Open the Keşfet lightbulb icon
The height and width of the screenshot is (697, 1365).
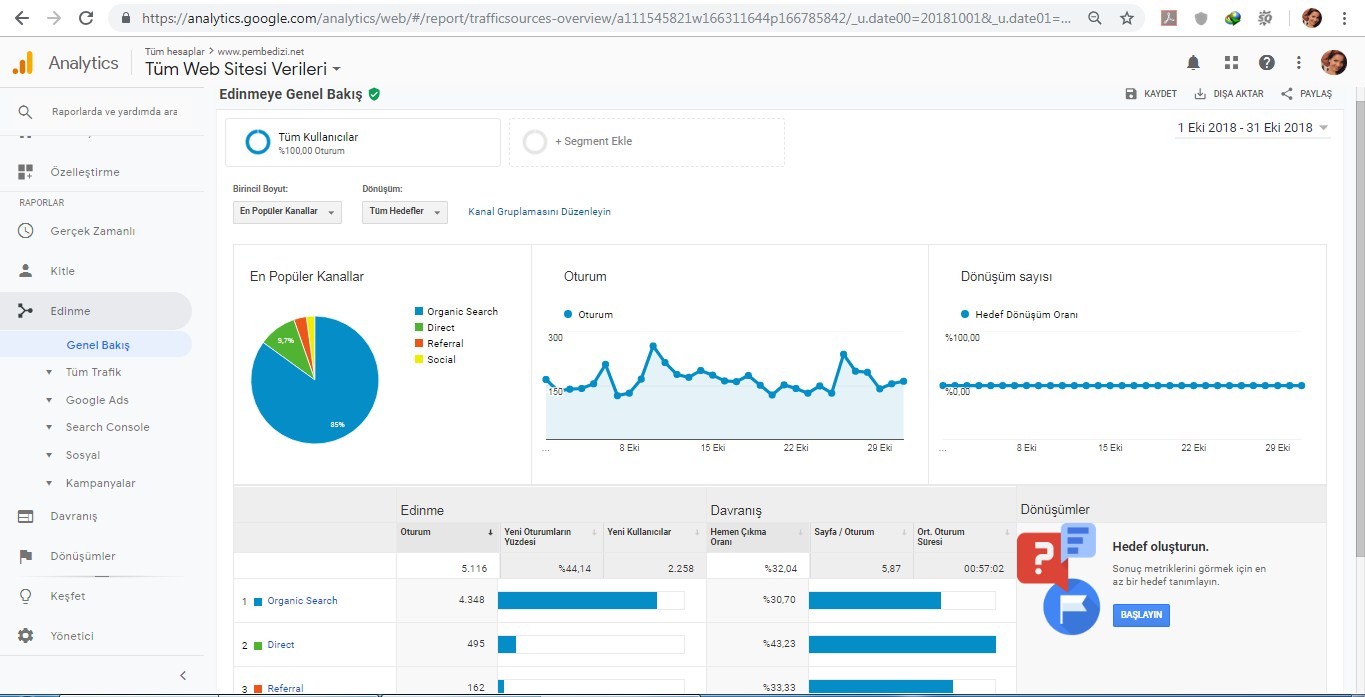point(26,596)
